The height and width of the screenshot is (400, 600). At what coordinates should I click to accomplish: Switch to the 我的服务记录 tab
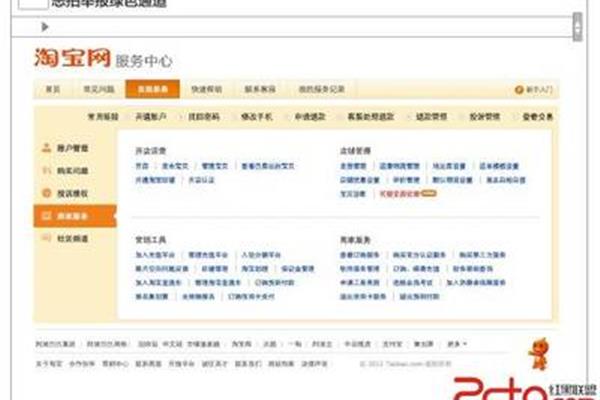click(321, 89)
